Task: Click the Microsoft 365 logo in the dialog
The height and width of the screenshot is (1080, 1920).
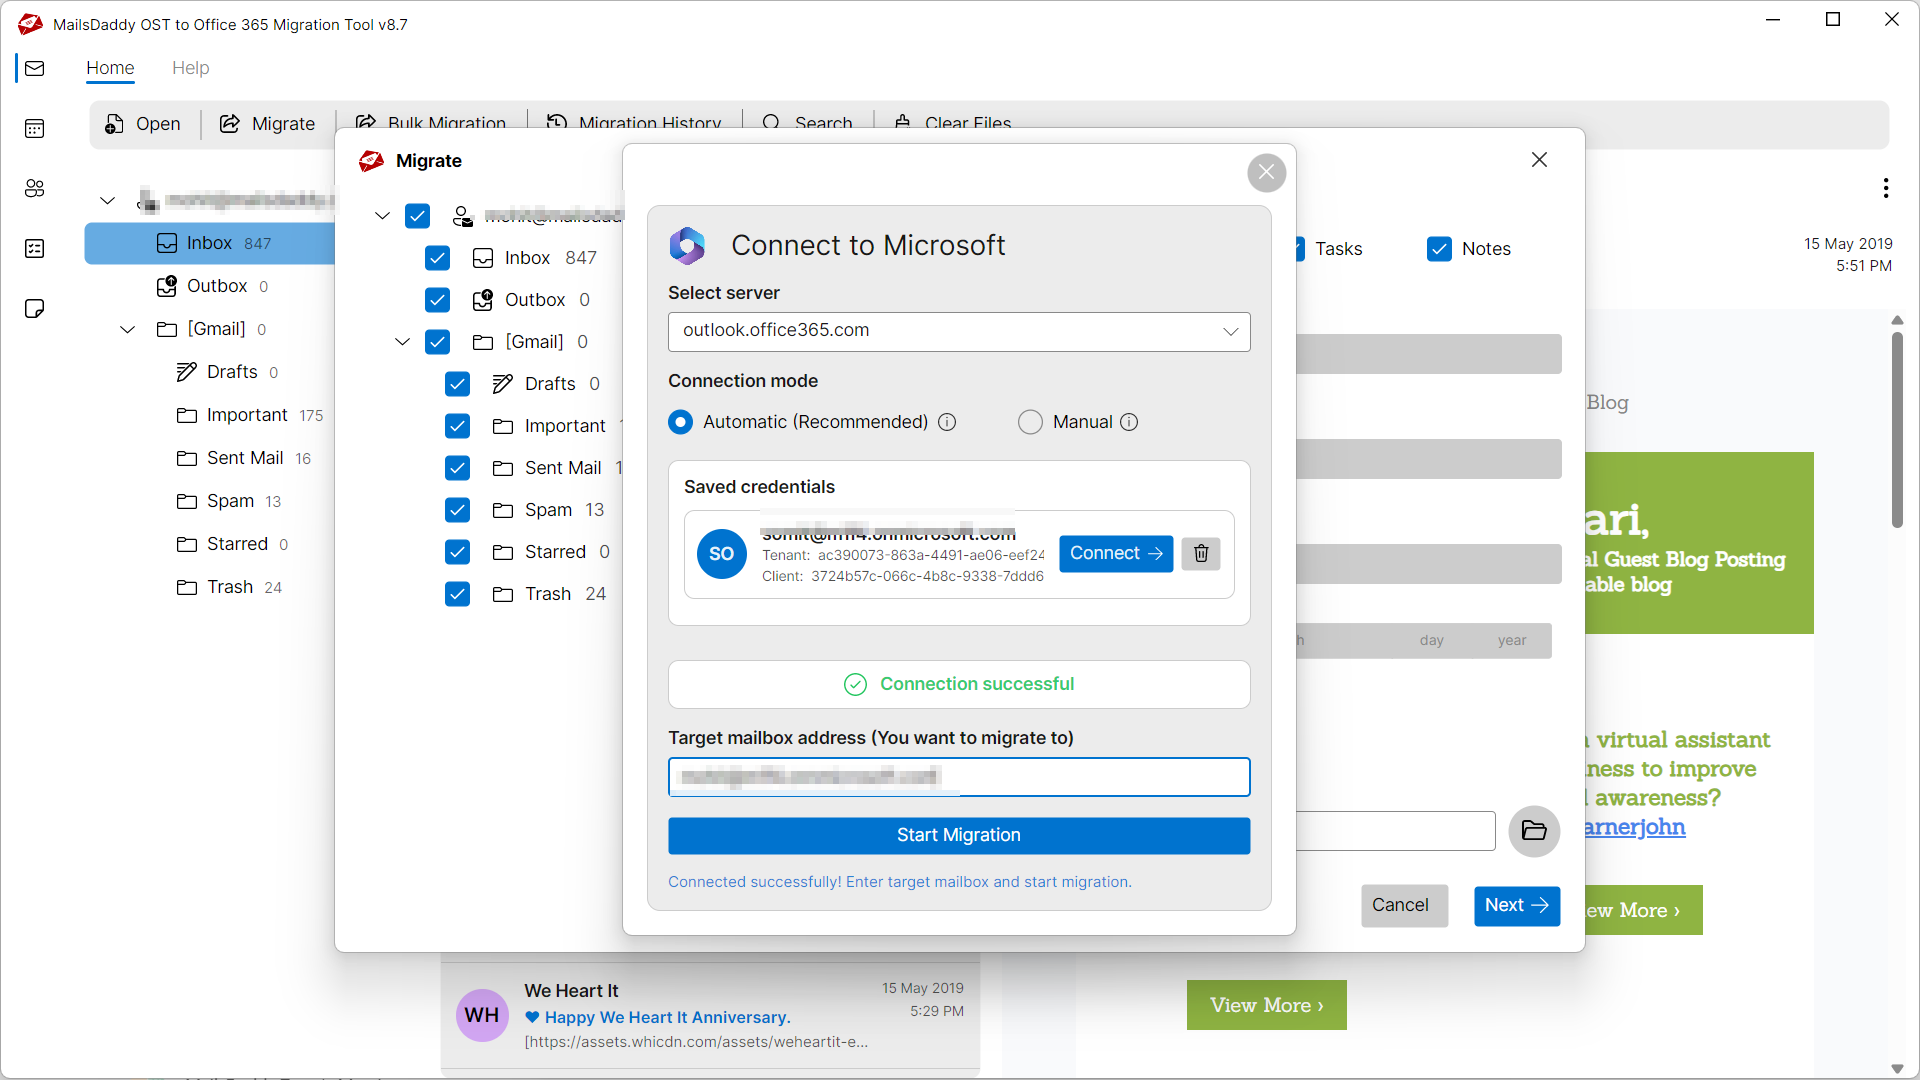Action: click(688, 245)
